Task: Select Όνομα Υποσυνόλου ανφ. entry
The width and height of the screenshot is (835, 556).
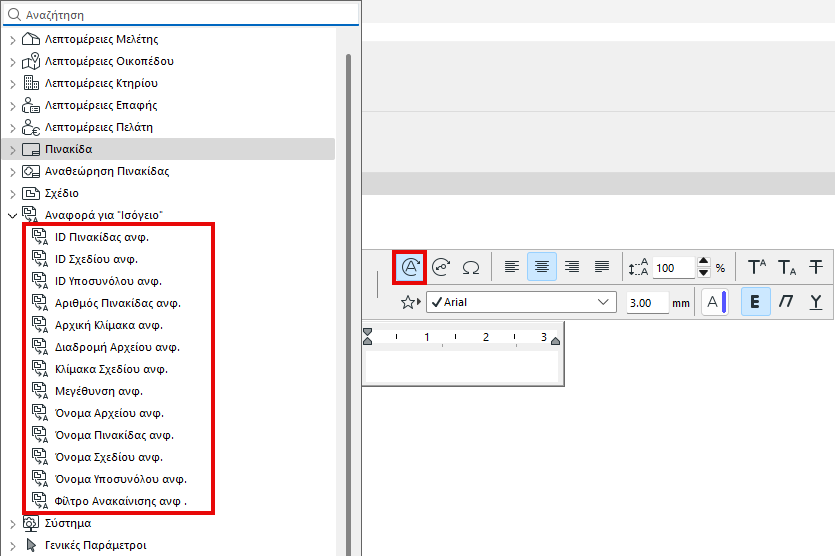Action: tap(121, 479)
